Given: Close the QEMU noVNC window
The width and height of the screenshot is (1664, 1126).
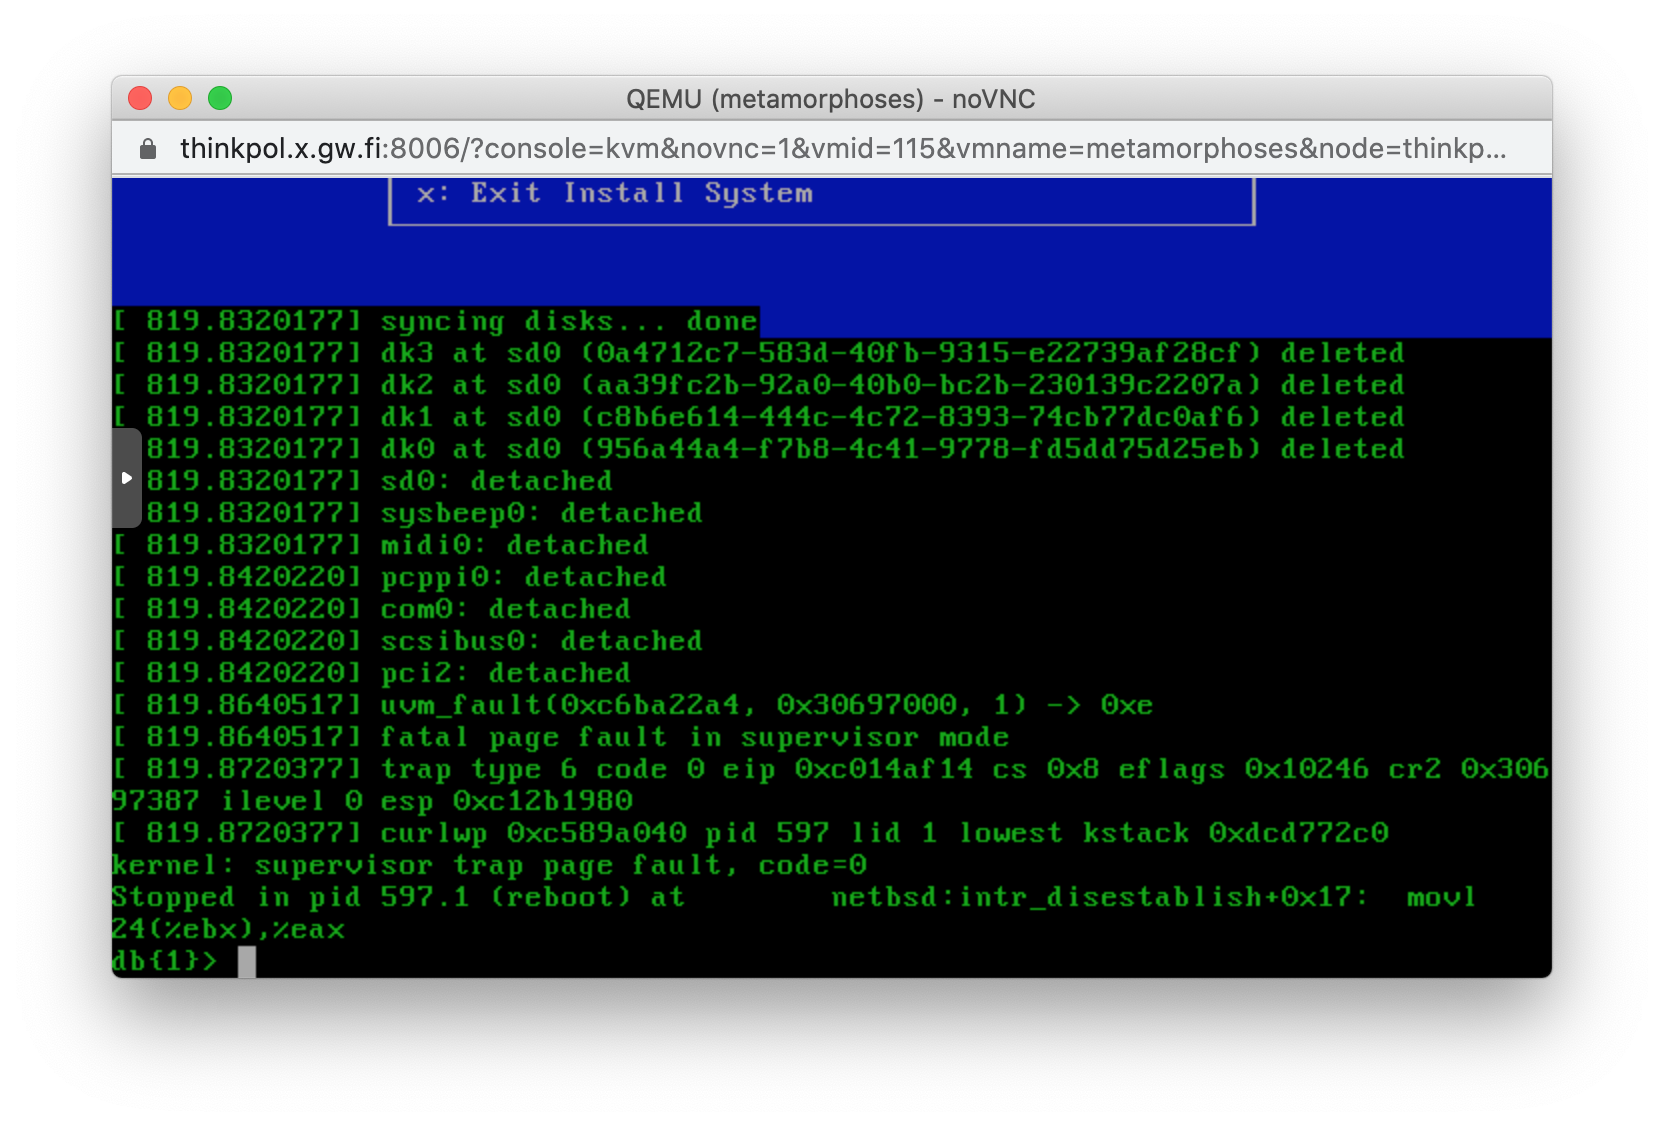Looking at the screenshot, I should pos(140,98).
